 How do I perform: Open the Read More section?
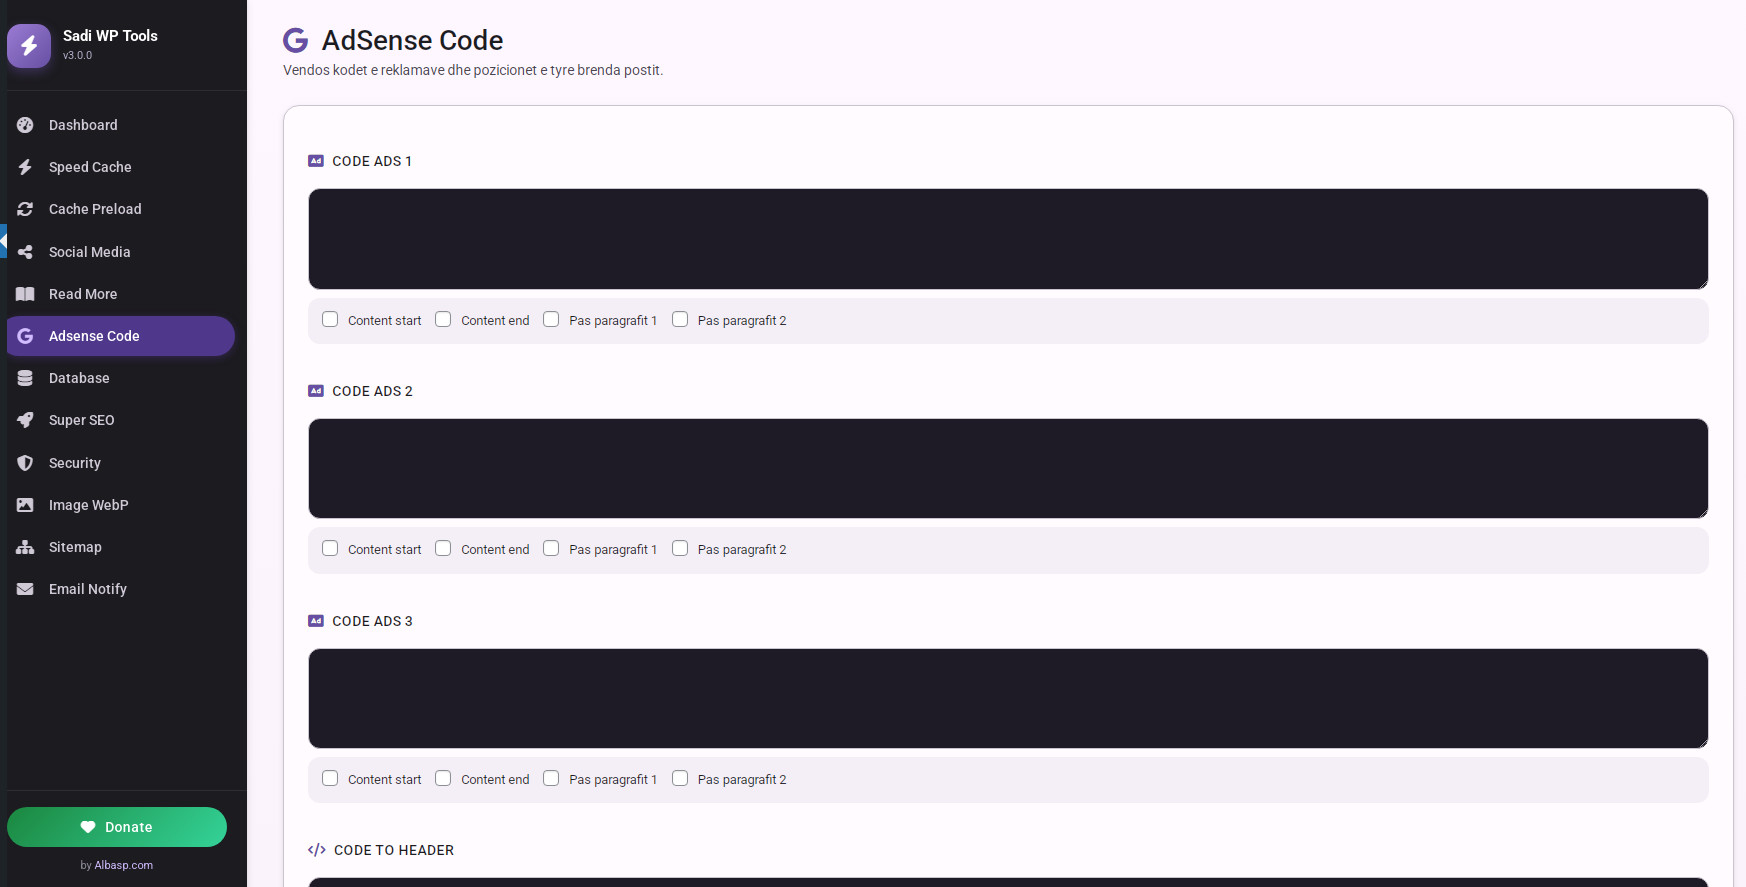121,294
